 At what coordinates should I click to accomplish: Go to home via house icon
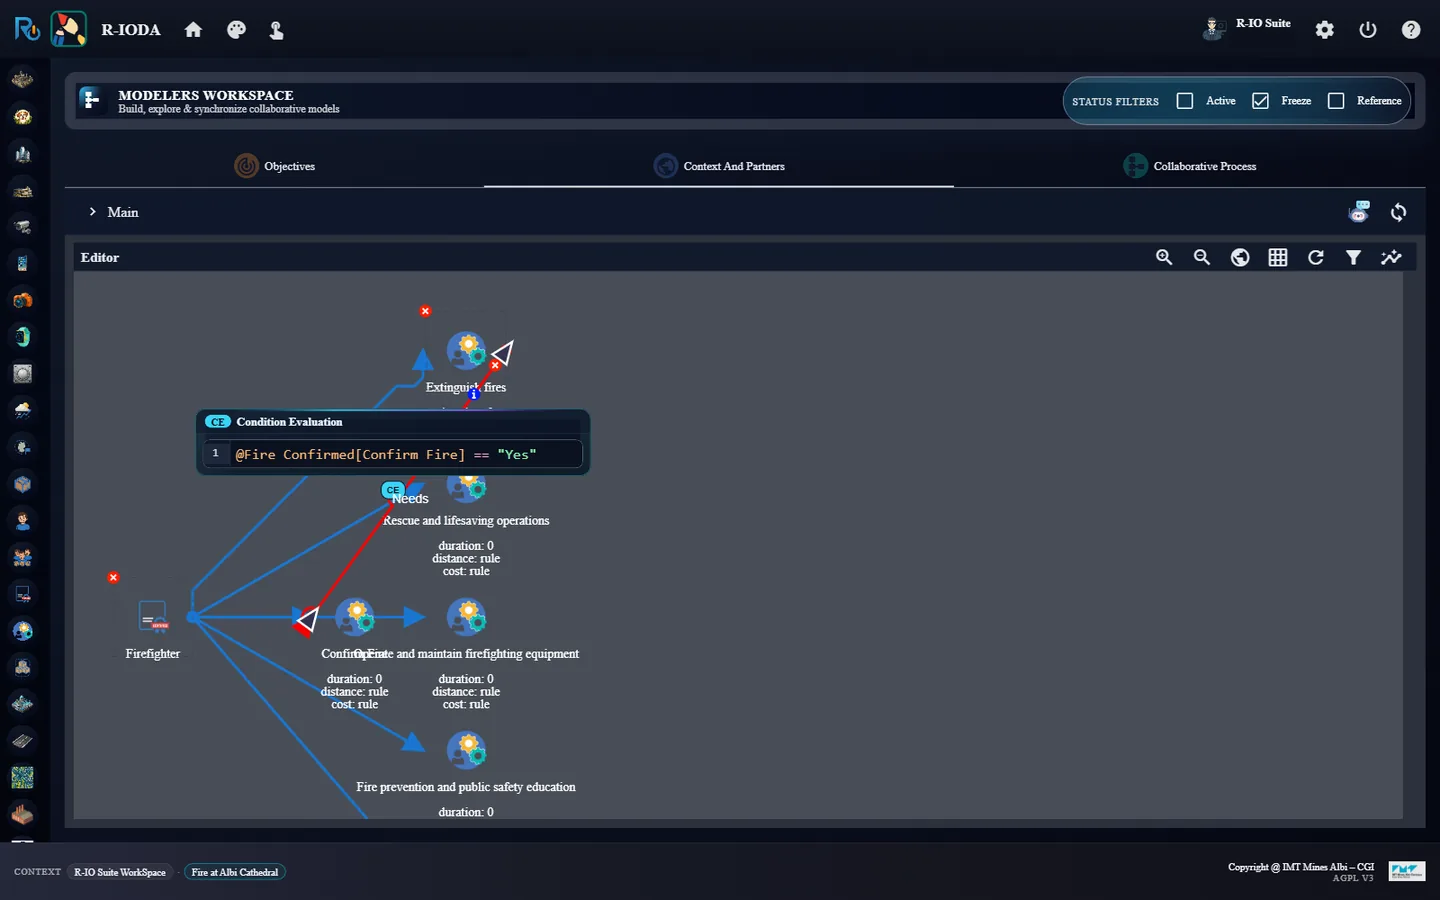pos(193,30)
